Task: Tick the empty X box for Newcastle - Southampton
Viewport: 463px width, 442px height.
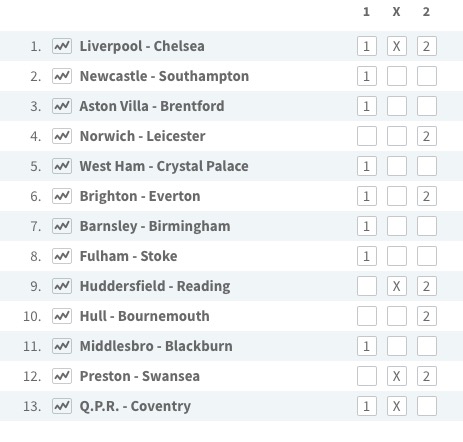Action: click(x=397, y=76)
